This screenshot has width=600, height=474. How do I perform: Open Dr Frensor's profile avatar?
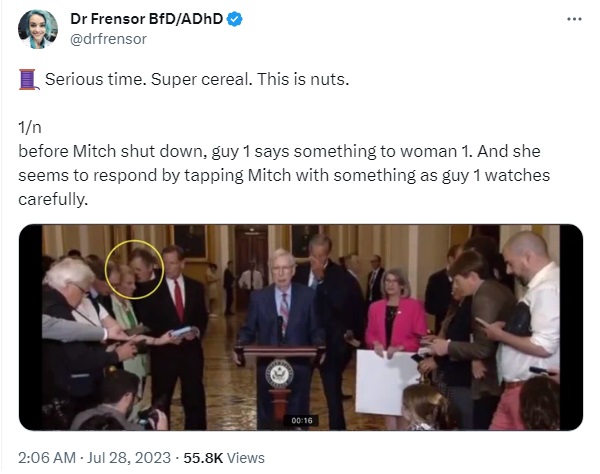click(38, 29)
